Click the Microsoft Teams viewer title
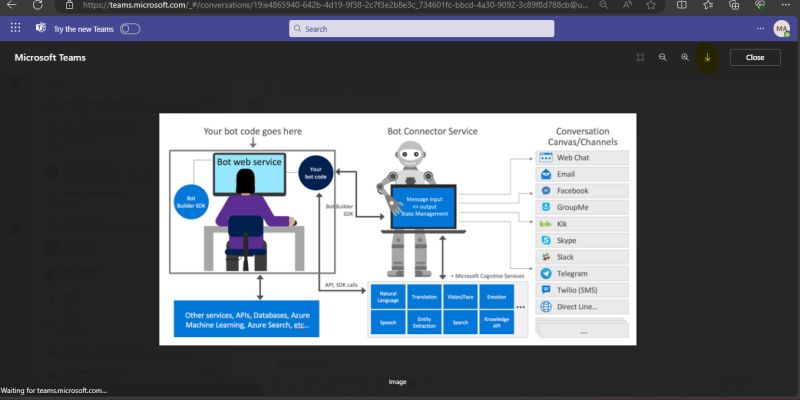The width and height of the screenshot is (800, 400). click(50, 58)
